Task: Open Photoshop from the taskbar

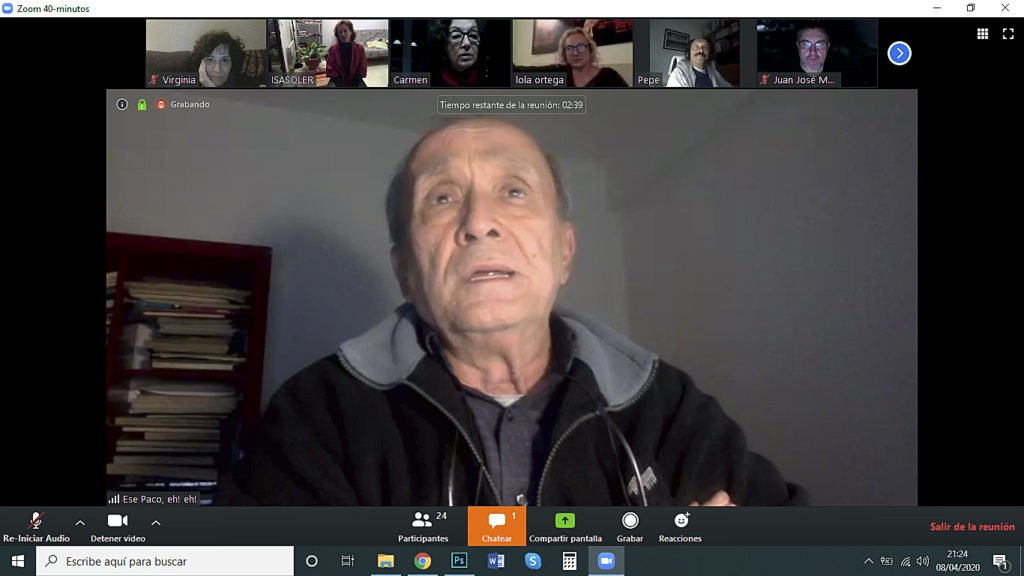Action: [459, 561]
